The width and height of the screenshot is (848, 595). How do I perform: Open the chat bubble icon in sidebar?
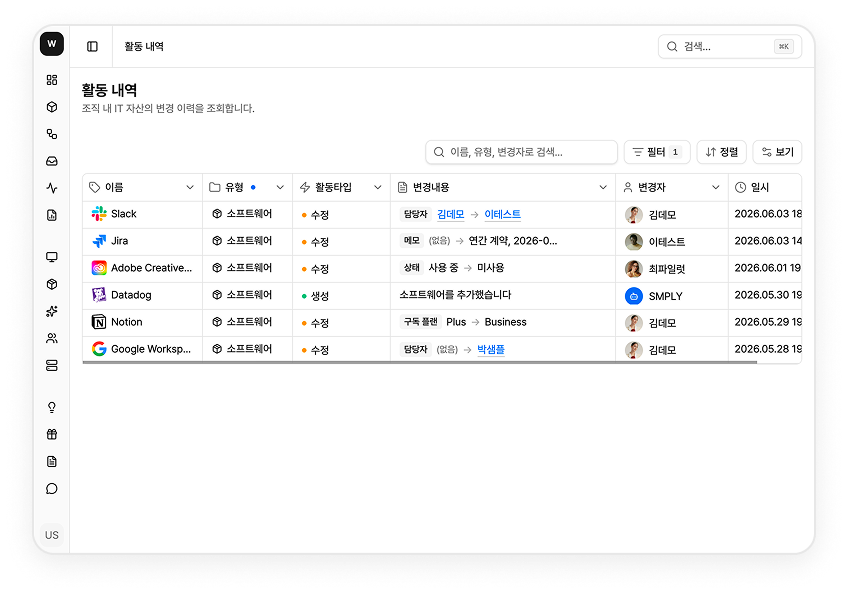point(52,489)
